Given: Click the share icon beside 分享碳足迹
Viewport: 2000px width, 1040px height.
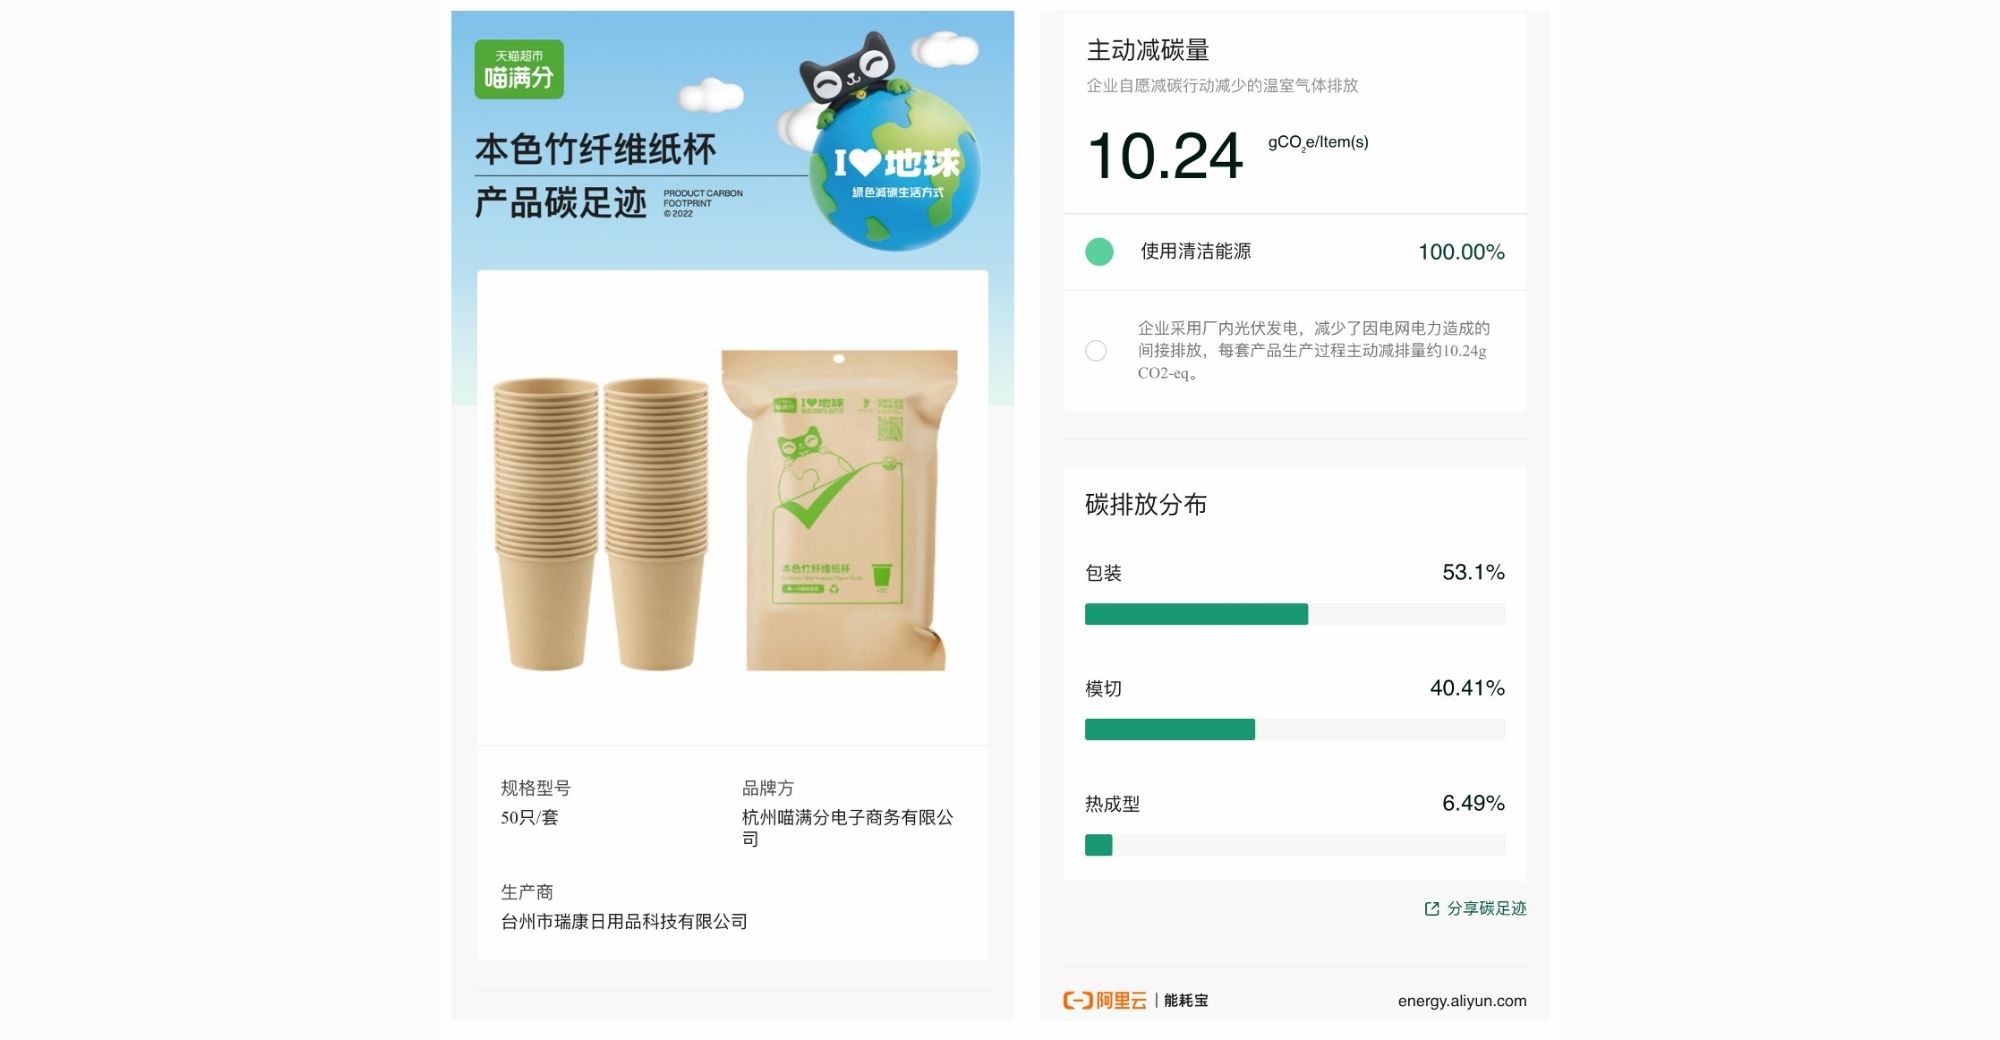Looking at the screenshot, I should [x=1432, y=909].
